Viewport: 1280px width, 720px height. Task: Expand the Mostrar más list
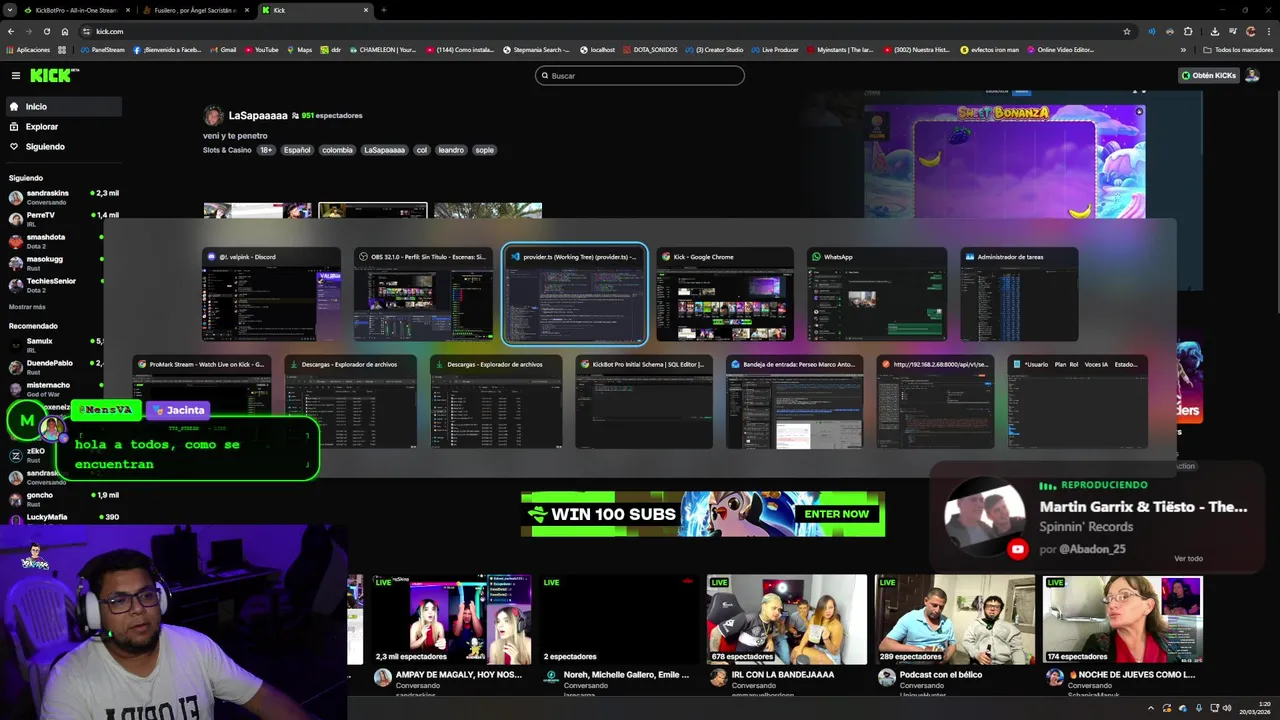point(27,307)
